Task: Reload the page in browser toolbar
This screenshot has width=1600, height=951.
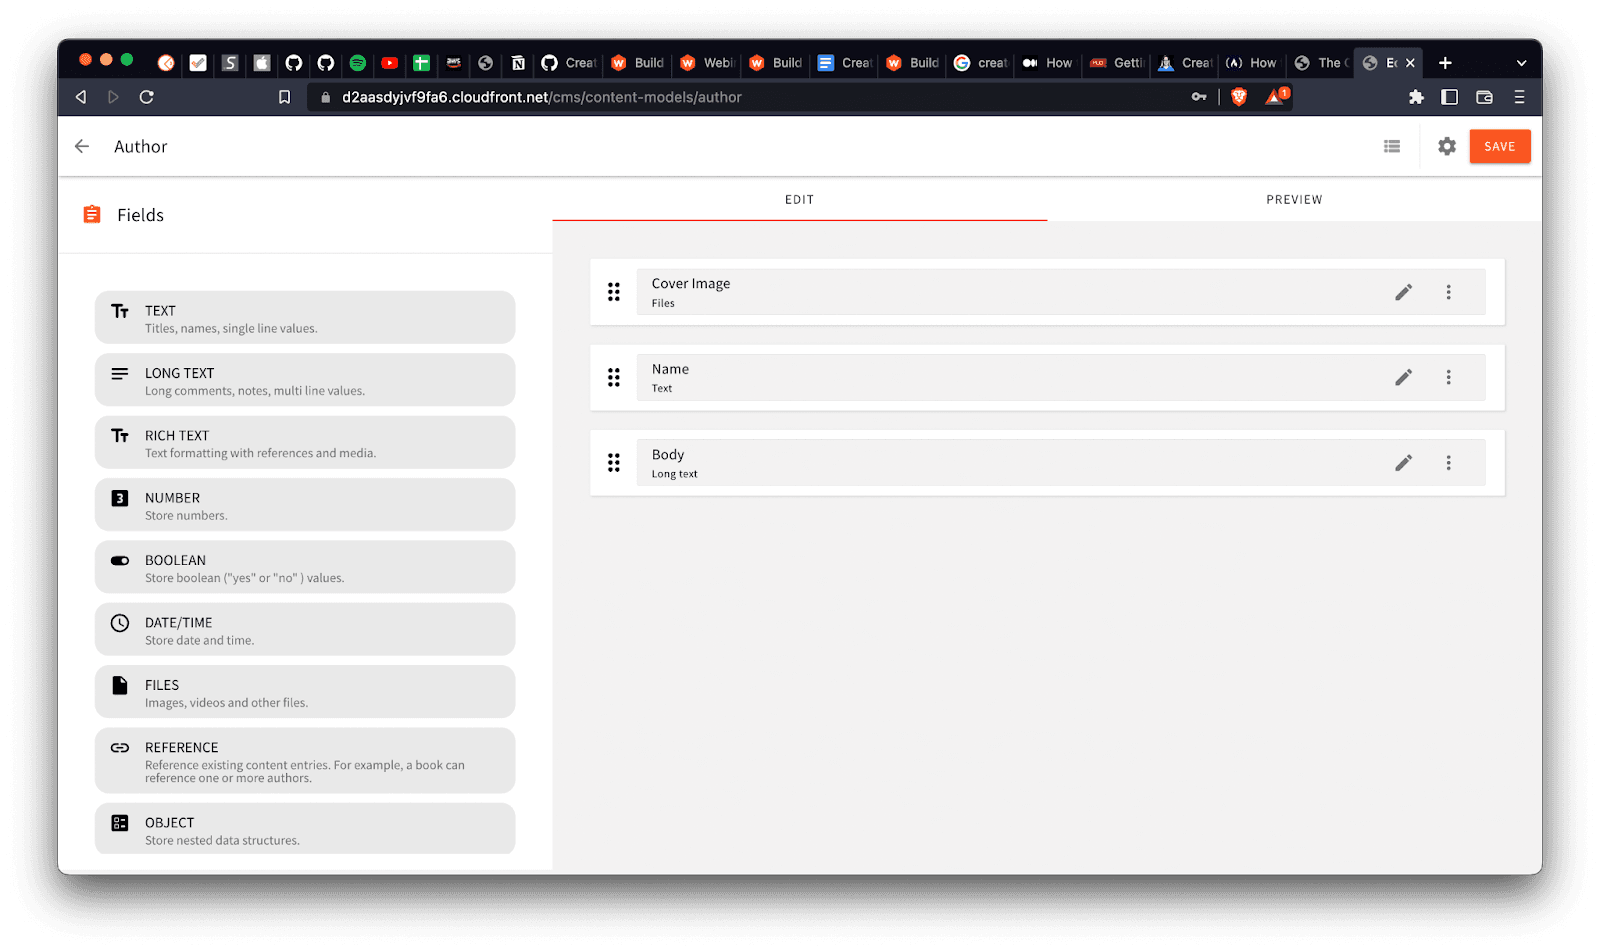Action: pyautogui.click(x=146, y=97)
